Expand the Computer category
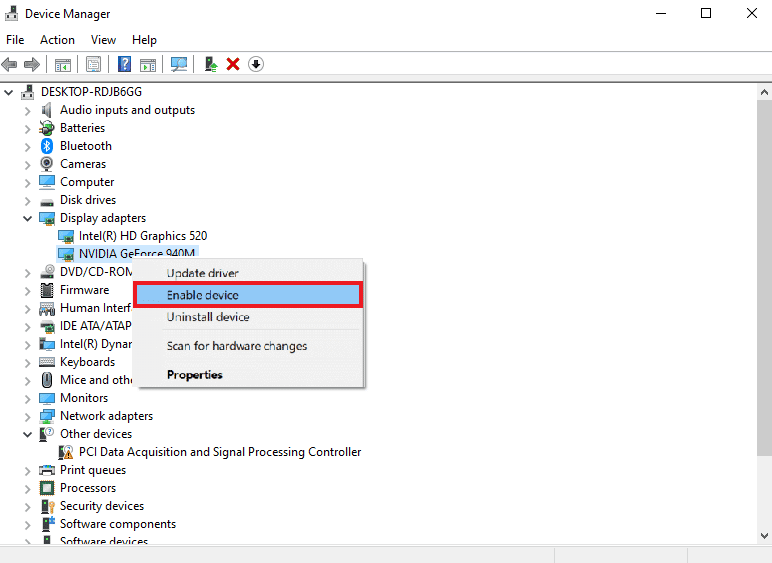This screenshot has width=772, height=563. pyautogui.click(x=28, y=183)
